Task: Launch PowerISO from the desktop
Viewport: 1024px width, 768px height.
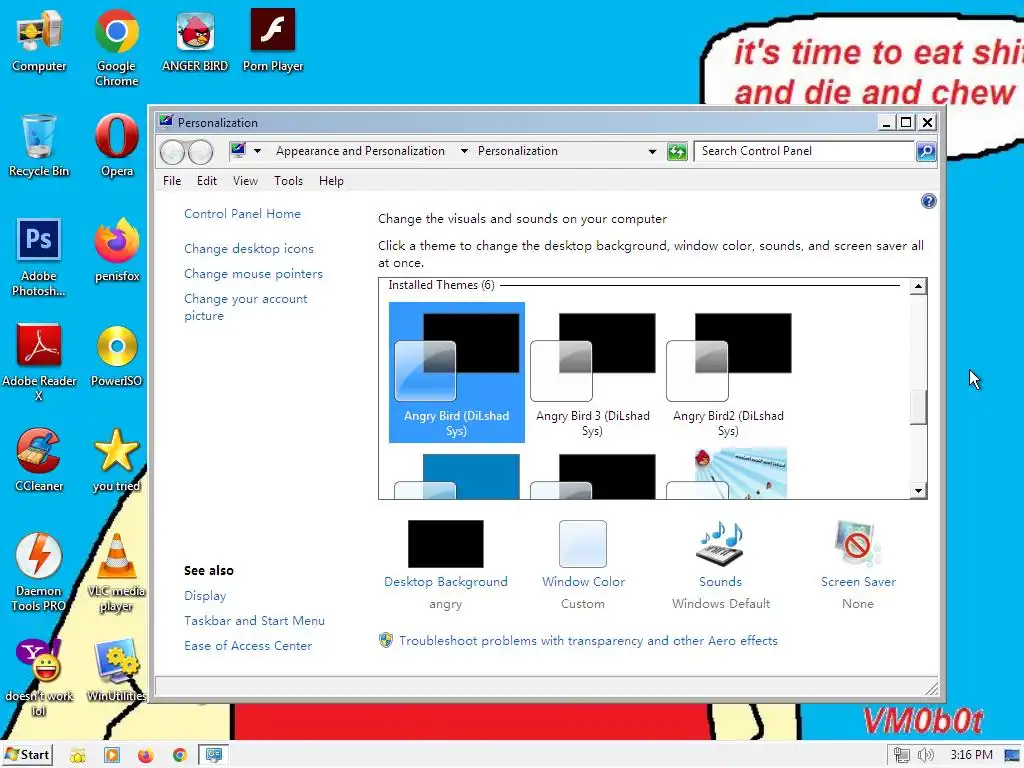Action: [x=116, y=355]
